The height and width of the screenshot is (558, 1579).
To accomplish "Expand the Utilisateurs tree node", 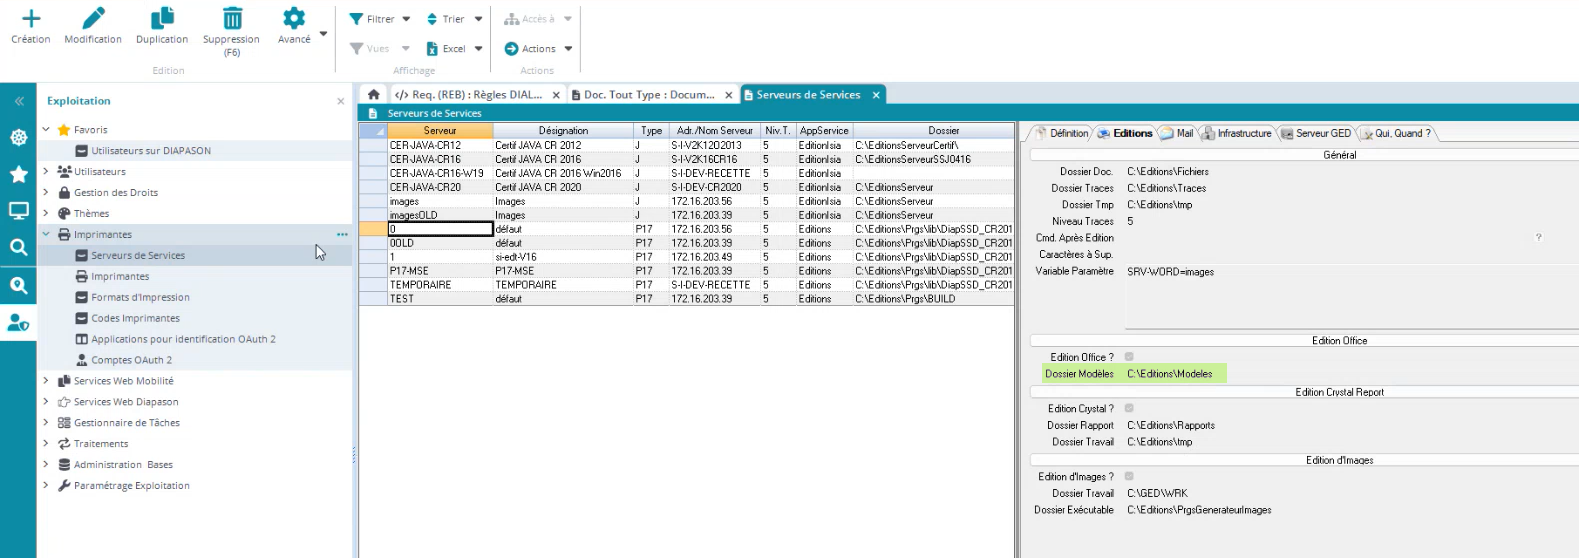I will (x=46, y=172).
